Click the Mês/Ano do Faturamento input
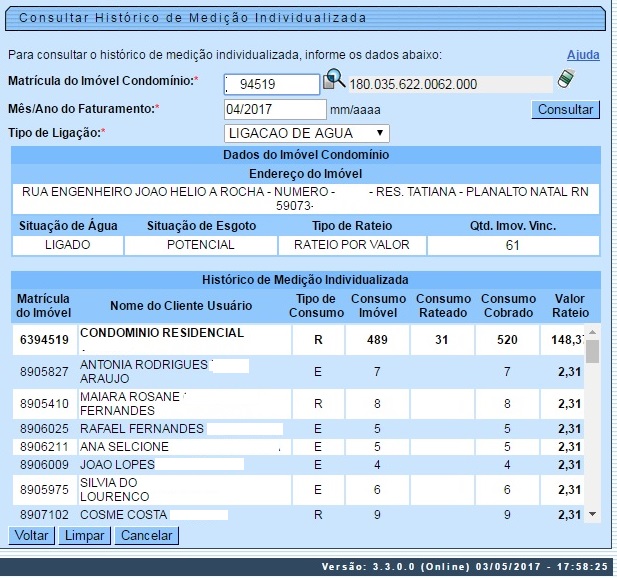 (275, 109)
